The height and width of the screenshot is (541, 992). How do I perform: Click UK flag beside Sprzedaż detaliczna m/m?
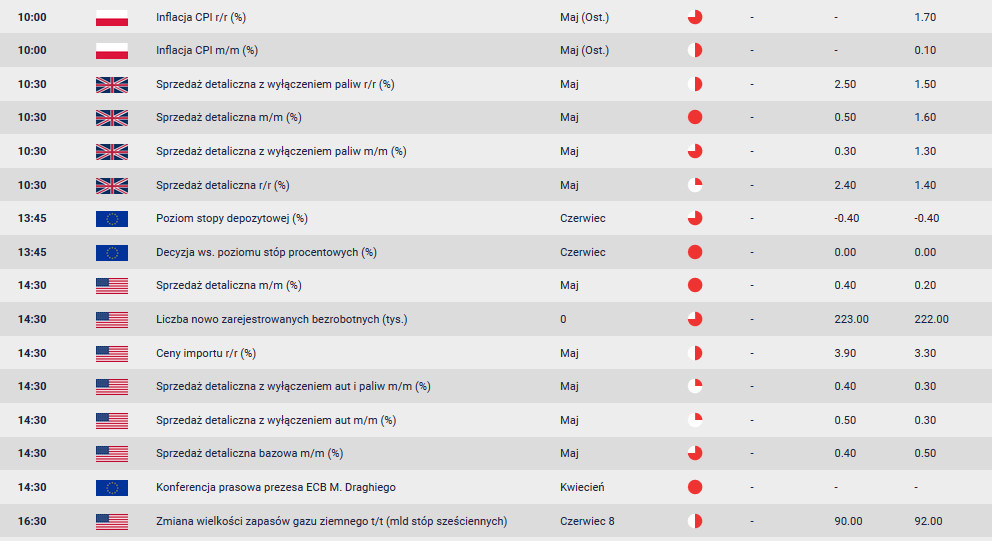[112, 118]
